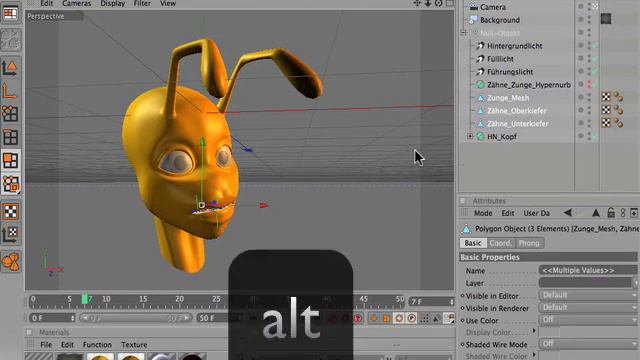Collapse the Null-Objekt group

(x=464, y=33)
